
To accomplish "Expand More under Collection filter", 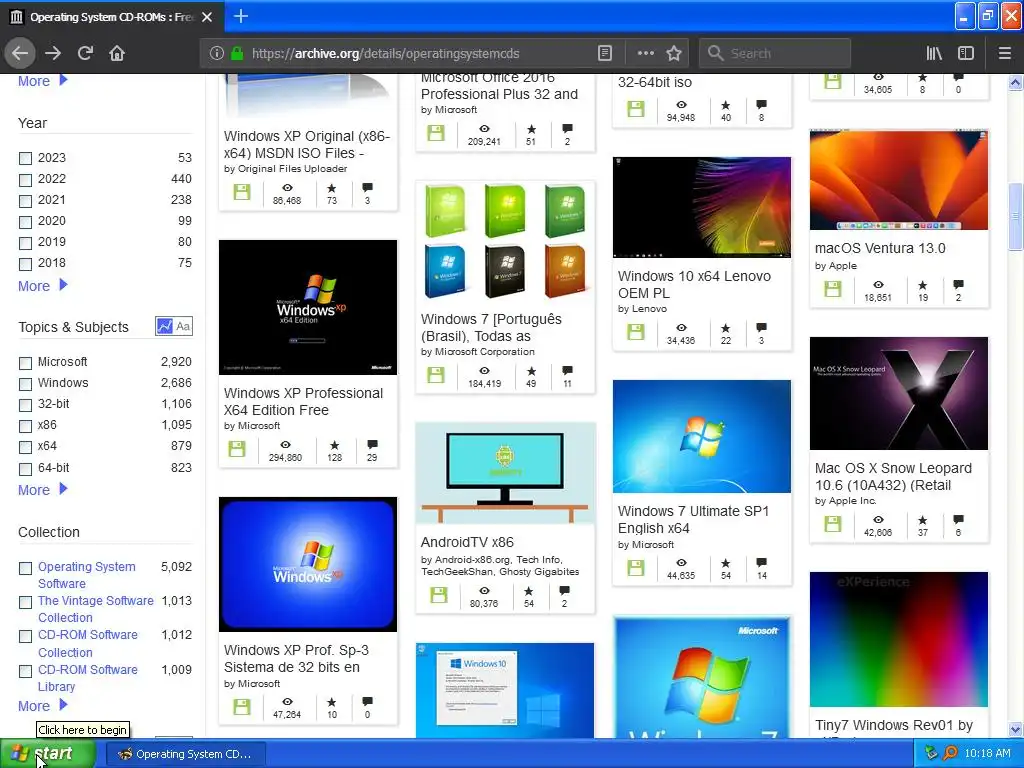I will point(42,706).
